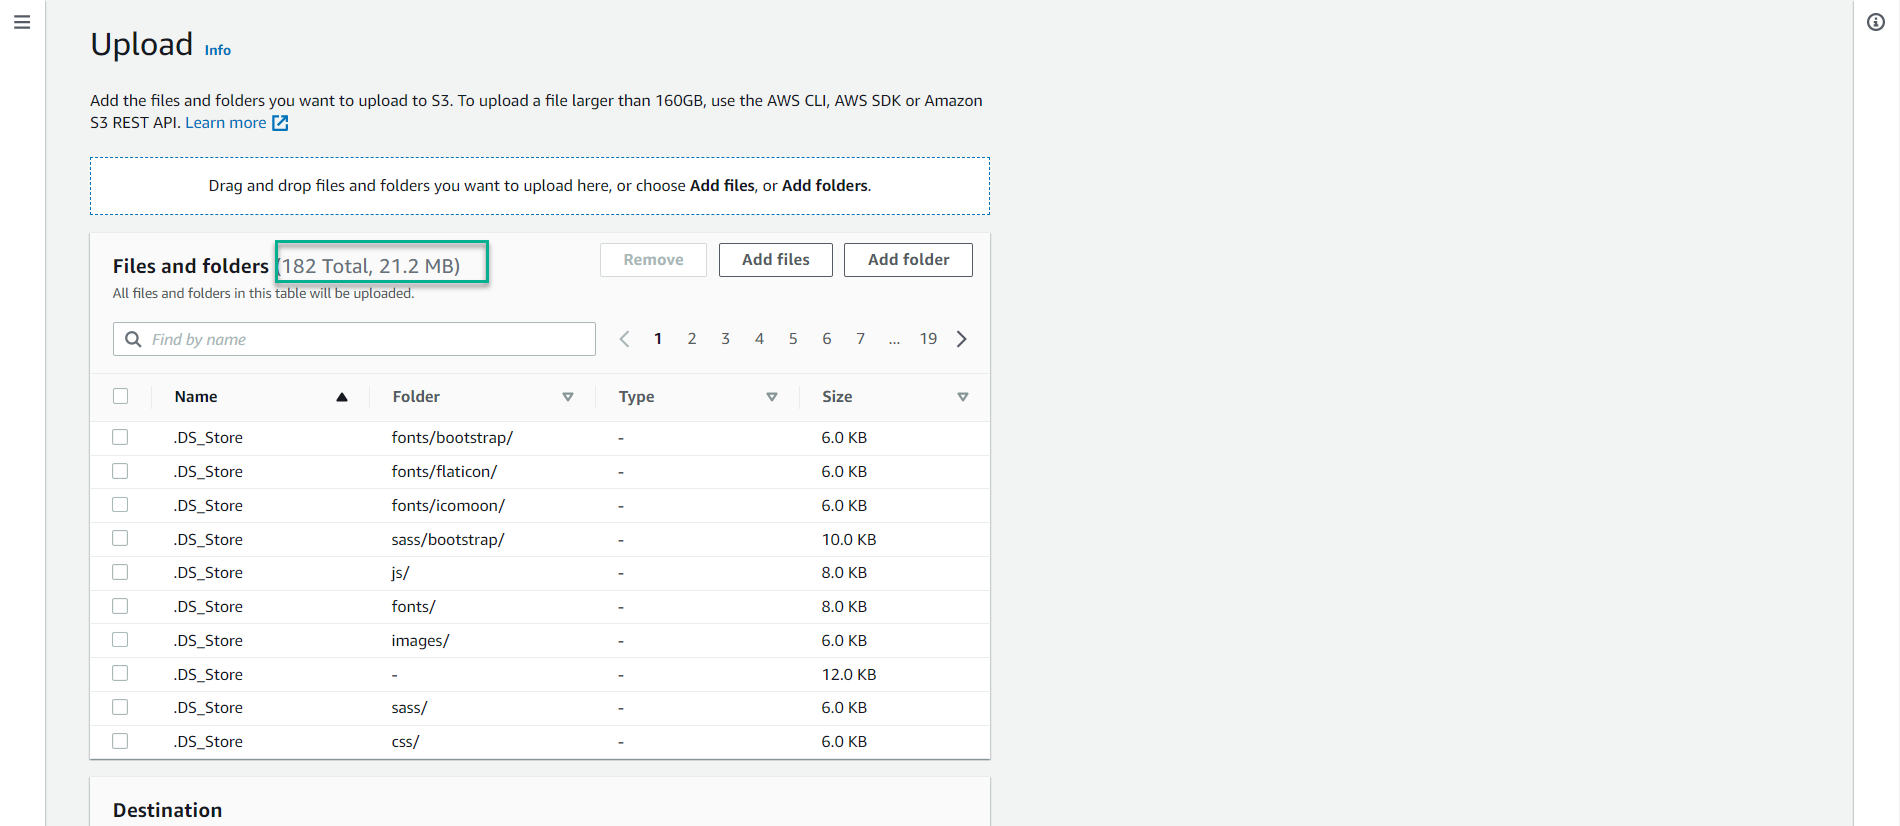This screenshot has height=826, width=1900.
Task: Click fonts/icomoon/ folder cell
Action: coord(448,506)
